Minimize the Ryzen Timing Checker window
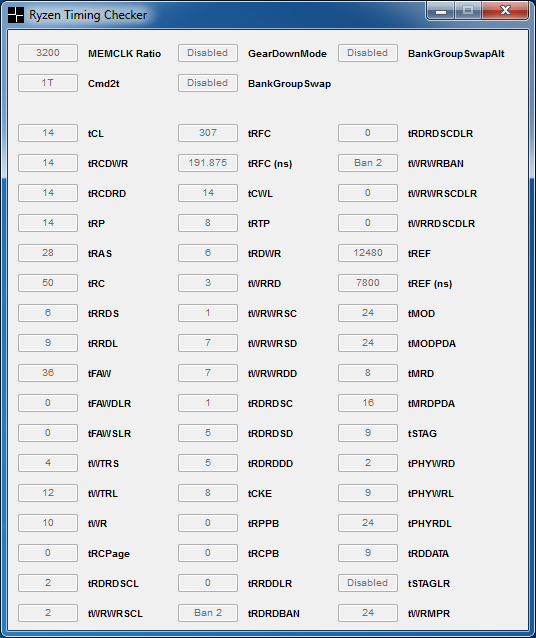The image size is (536, 638). [441, 11]
